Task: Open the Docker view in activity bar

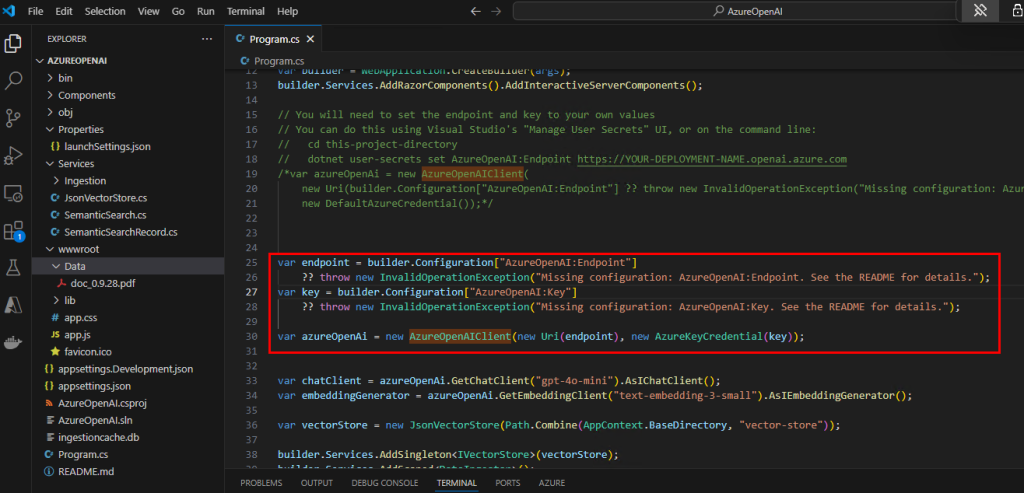Action: coord(13,342)
